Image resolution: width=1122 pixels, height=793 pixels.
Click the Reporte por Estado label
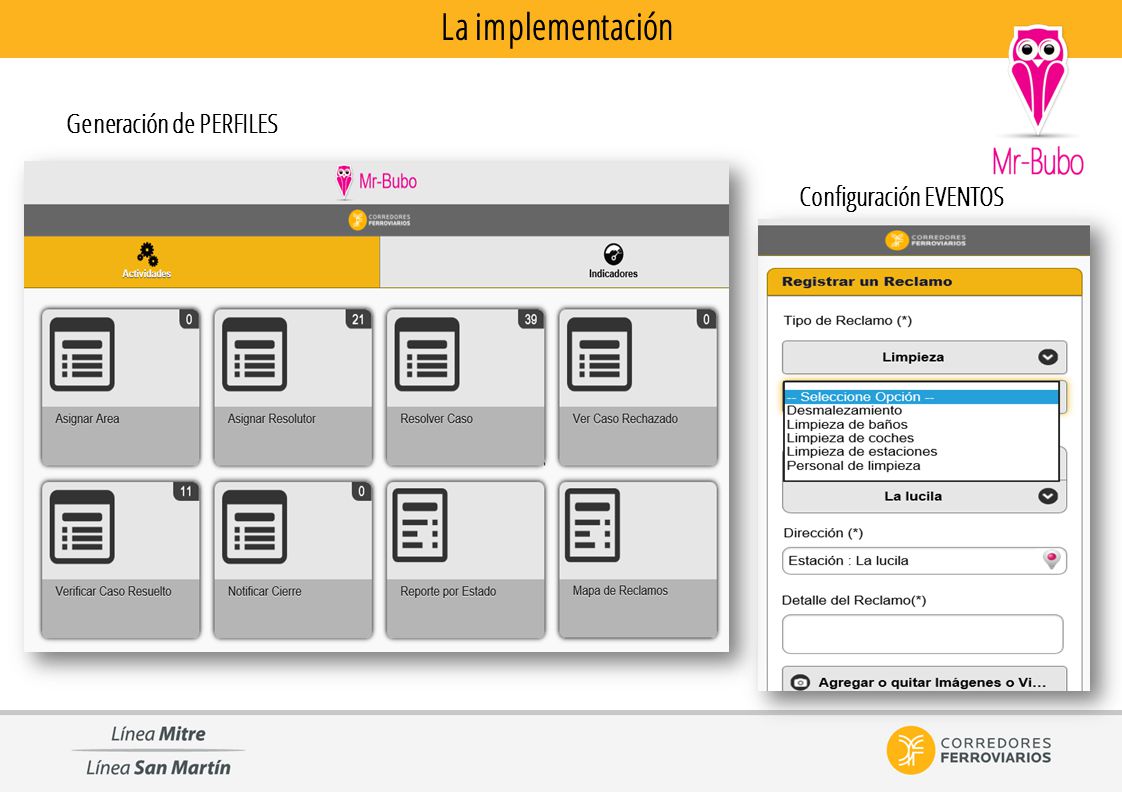[448, 591]
